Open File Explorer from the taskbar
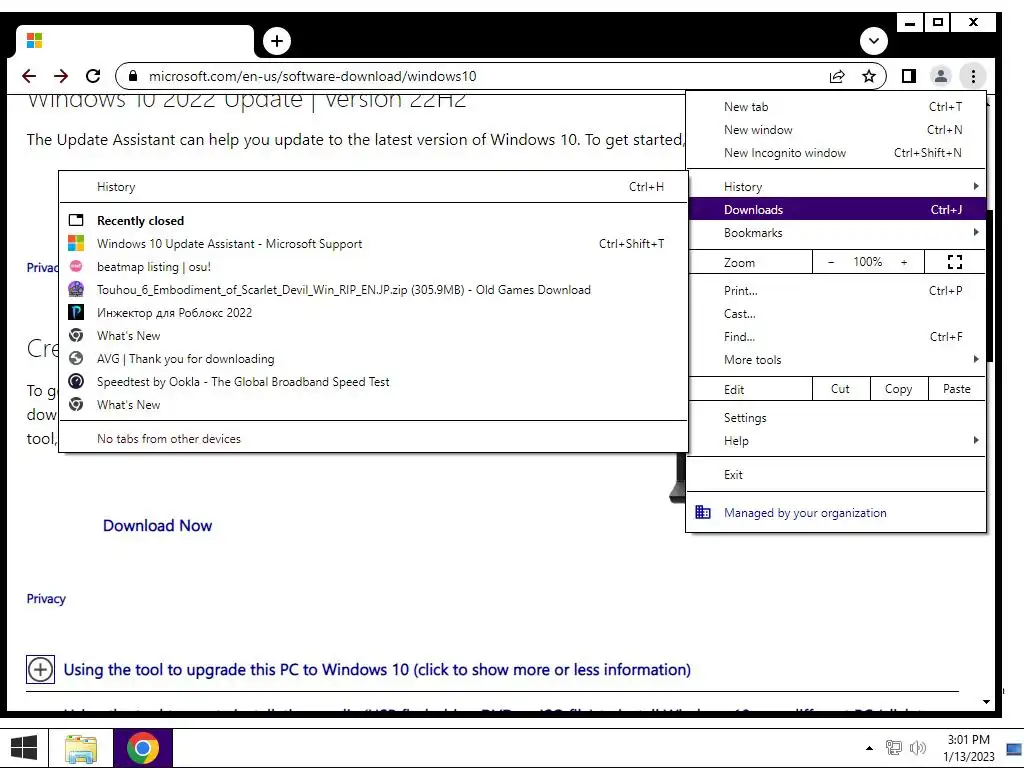 [x=81, y=748]
